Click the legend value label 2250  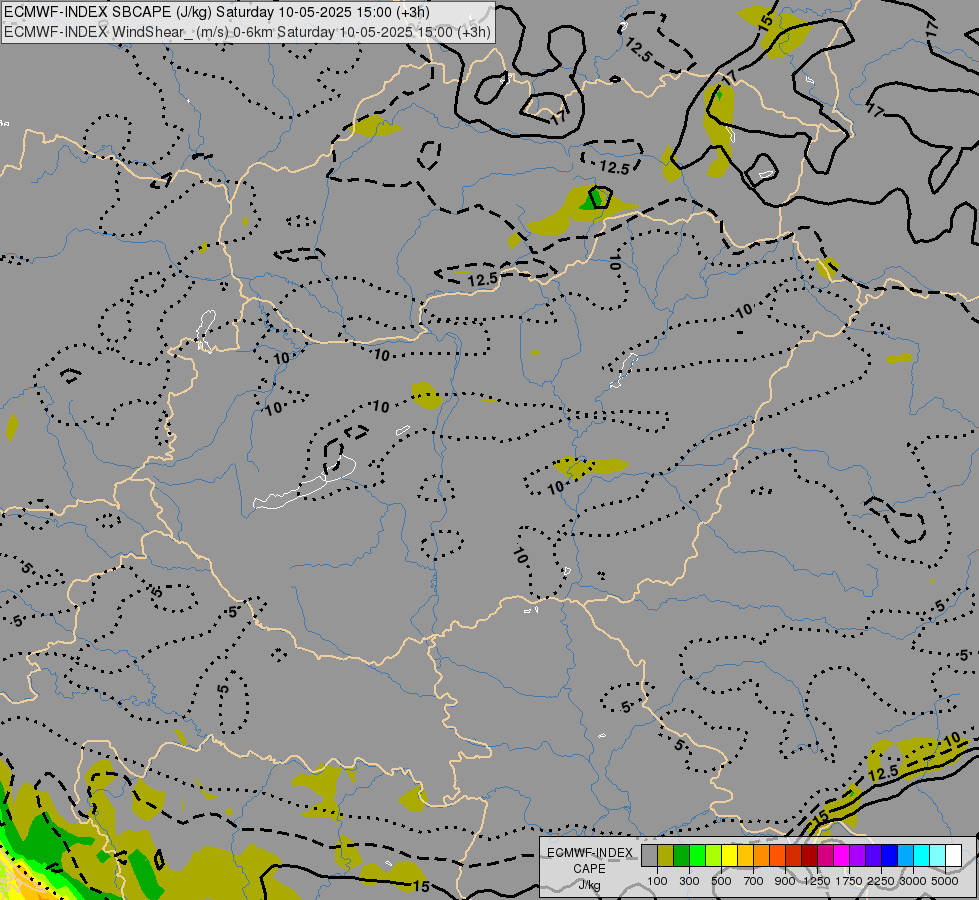(881, 881)
